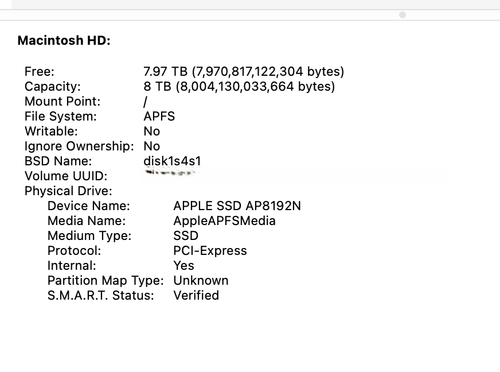Click the "Writable:" label
500x372 pixels.
51,131
